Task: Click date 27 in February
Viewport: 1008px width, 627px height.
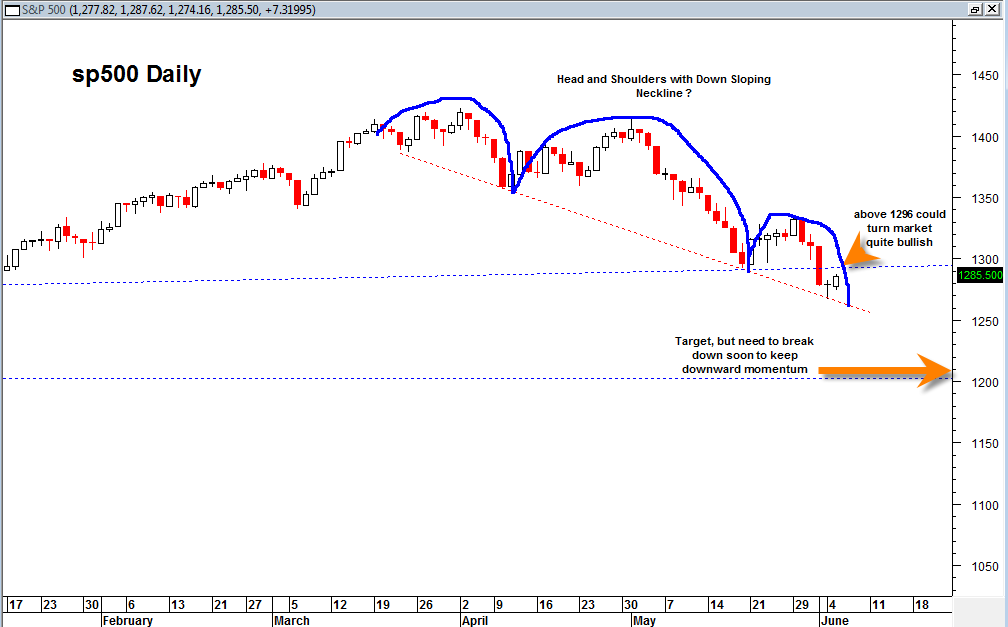Action: (255, 604)
